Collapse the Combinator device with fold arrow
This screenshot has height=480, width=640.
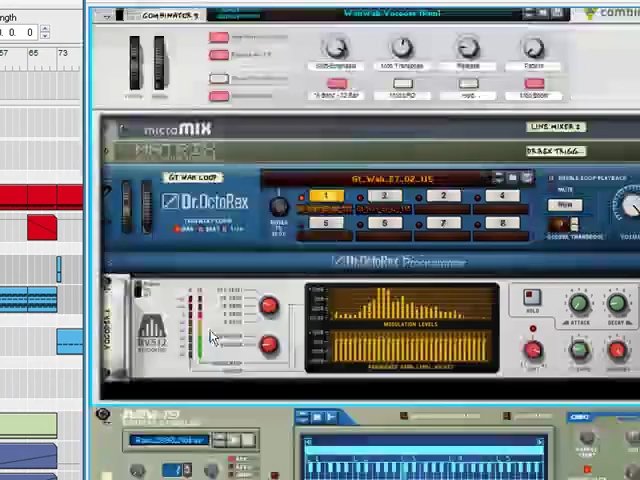coord(107,16)
